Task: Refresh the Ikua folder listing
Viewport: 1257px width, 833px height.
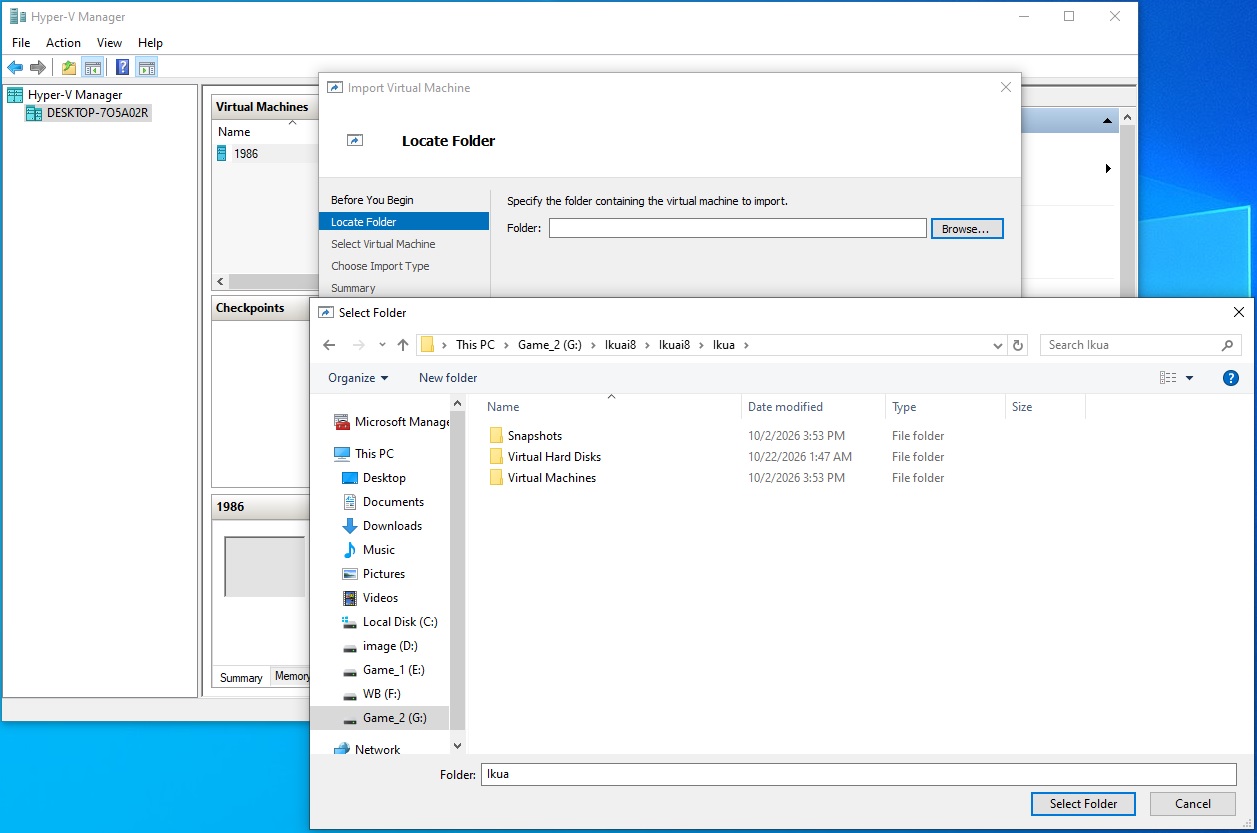Action: pyautogui.click(x=1018, y=345)
